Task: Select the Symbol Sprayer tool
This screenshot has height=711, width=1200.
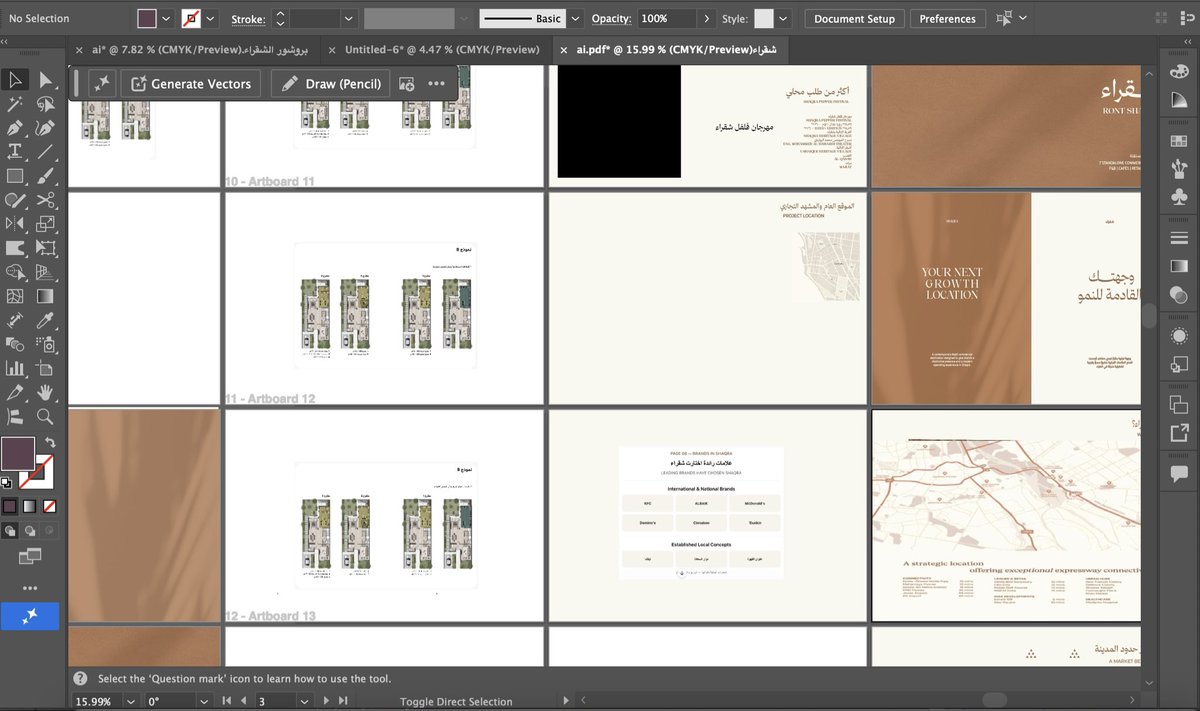Action: [x=46, y=344]
